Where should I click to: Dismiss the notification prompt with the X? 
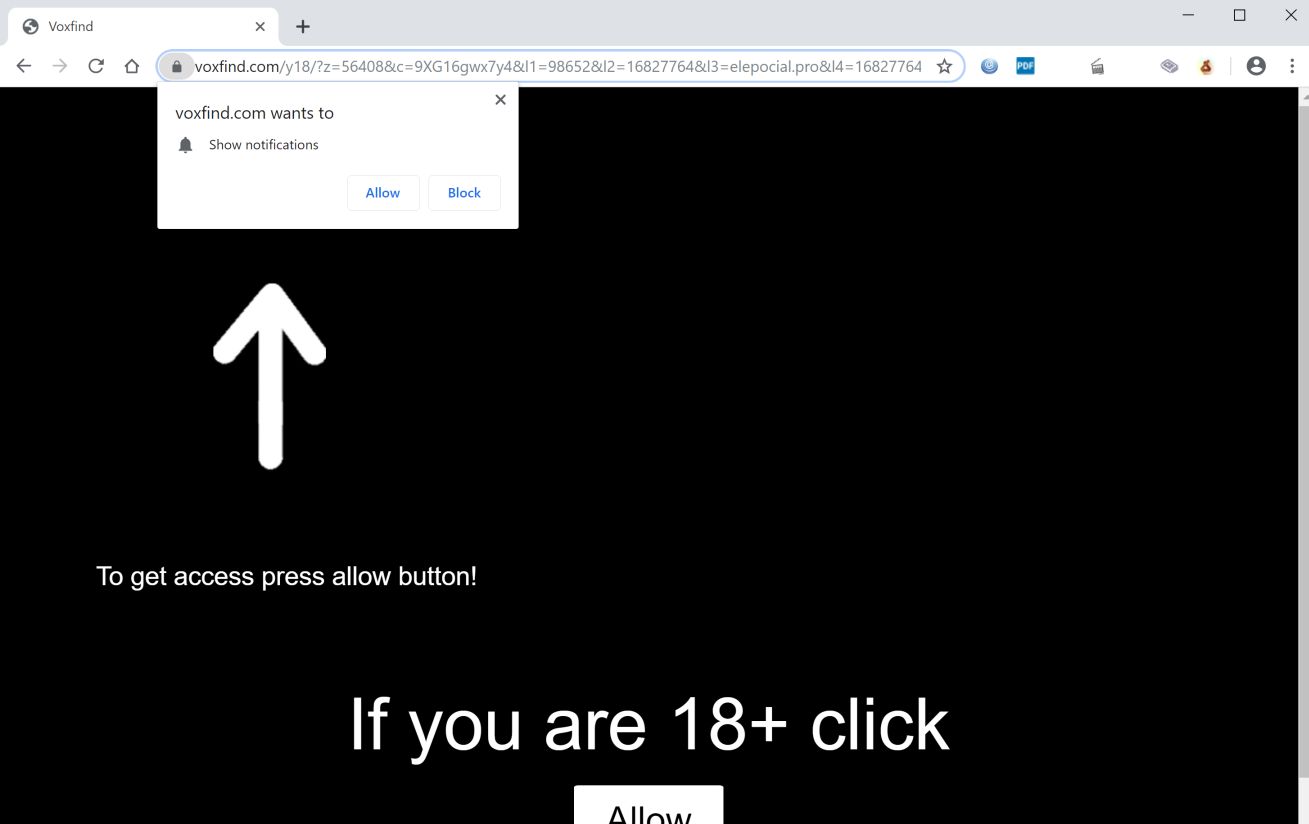(500, 99)
